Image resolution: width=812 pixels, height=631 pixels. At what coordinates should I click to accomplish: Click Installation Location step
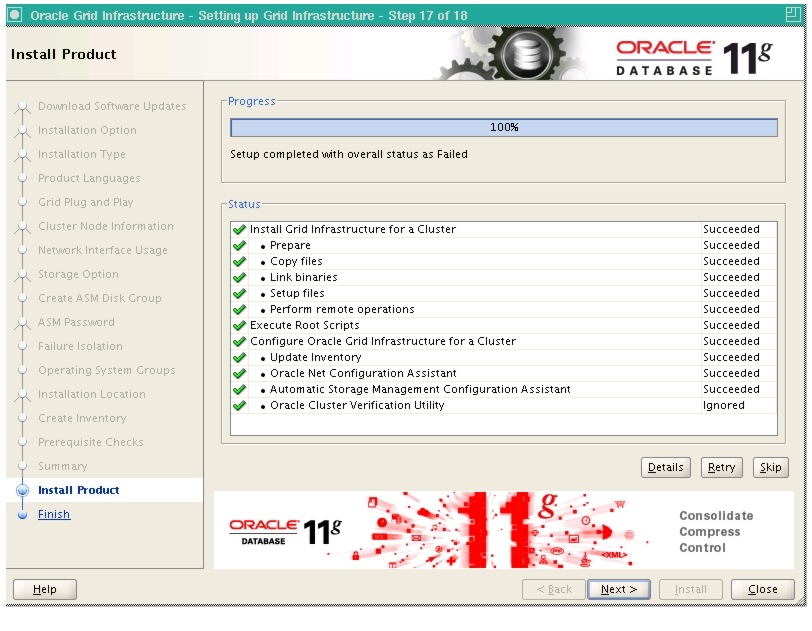pos(92,394)
